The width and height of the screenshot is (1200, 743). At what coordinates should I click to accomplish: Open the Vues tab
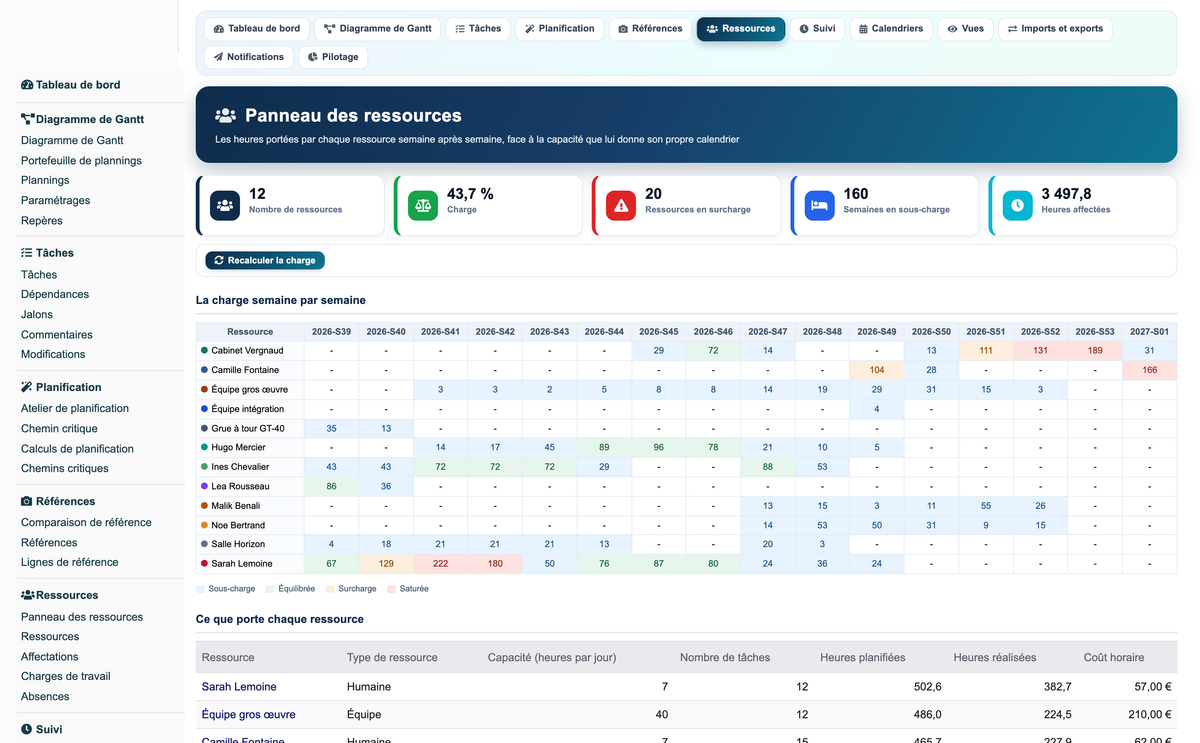(x=966, y=29)
